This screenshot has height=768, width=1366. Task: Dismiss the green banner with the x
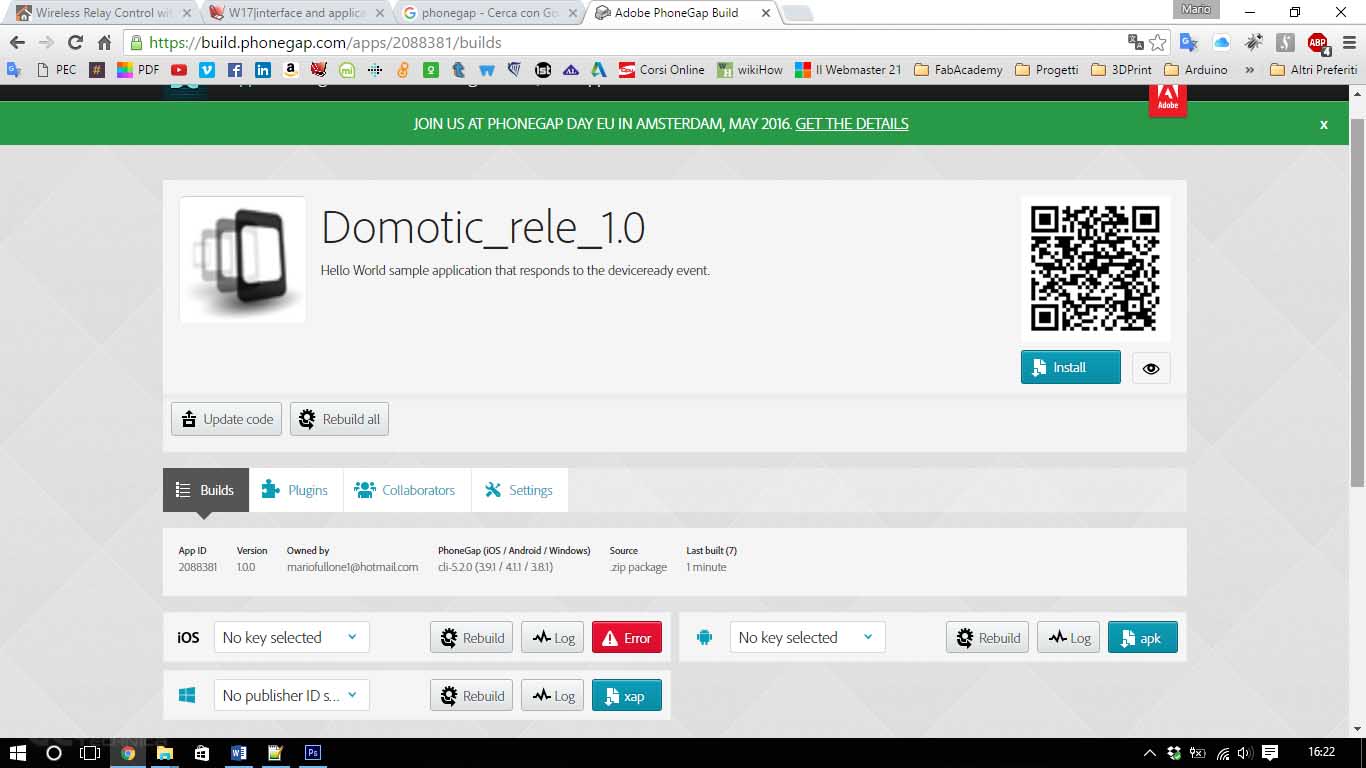1324,125
